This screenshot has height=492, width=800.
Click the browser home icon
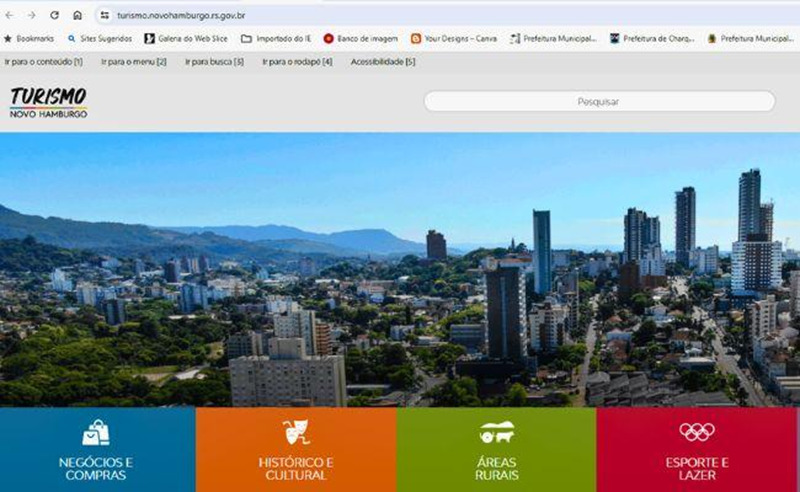[77, 15]
